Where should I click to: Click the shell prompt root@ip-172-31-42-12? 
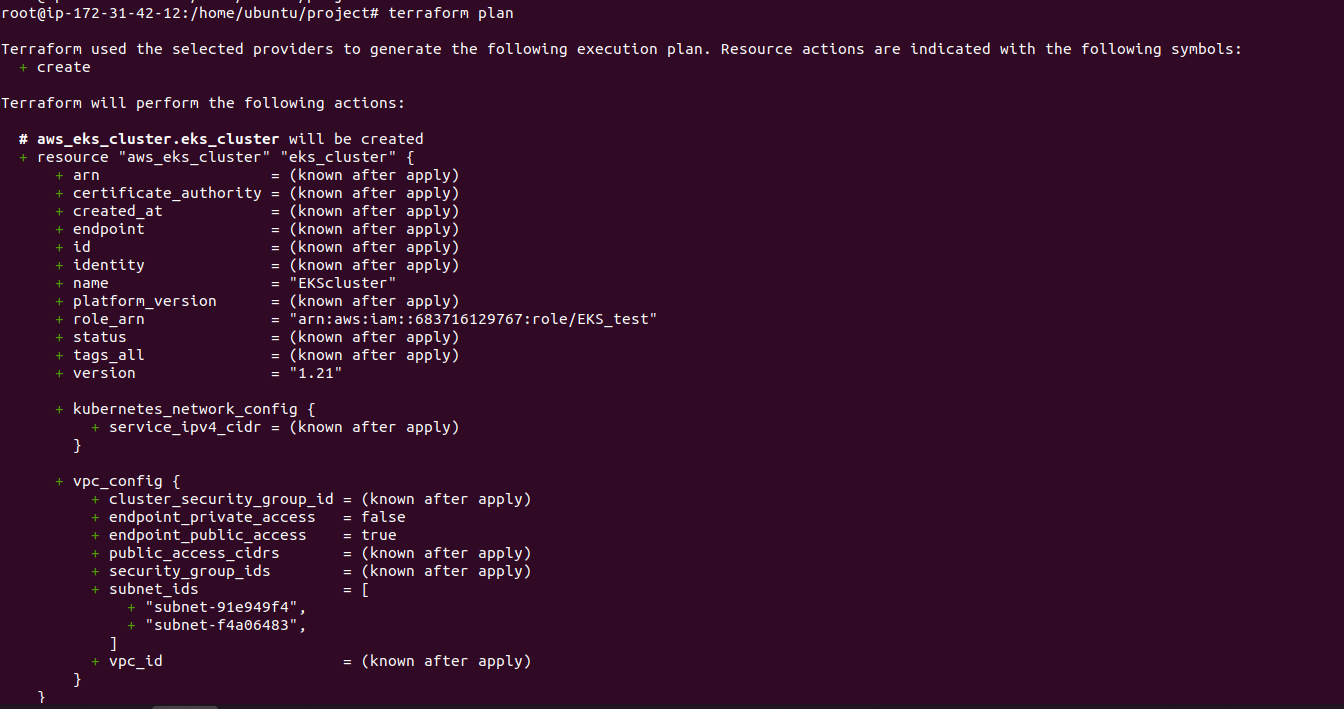point(95,13)
